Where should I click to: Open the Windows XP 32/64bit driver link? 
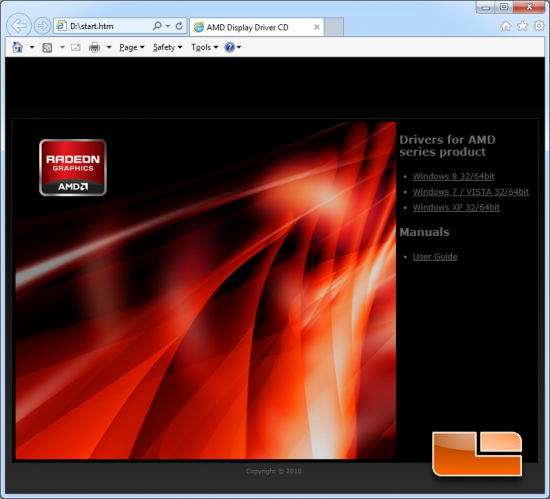[x=456, y=207]
